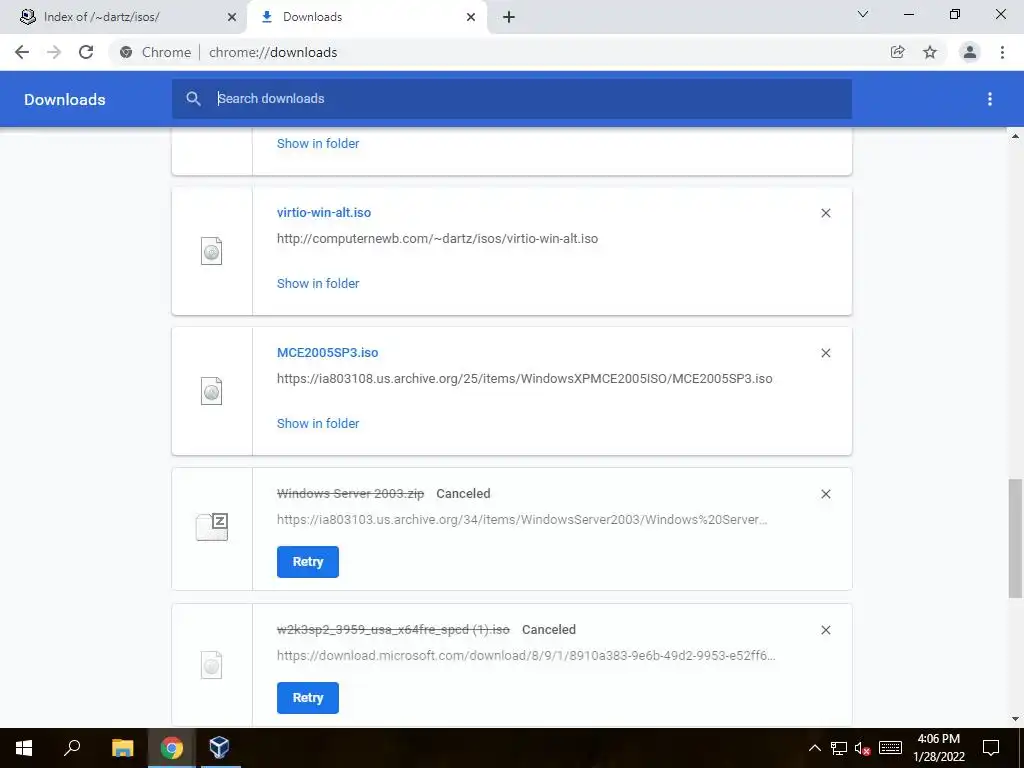Remove w2k3sp2 iso entry from the list

[x=825, y=630]
